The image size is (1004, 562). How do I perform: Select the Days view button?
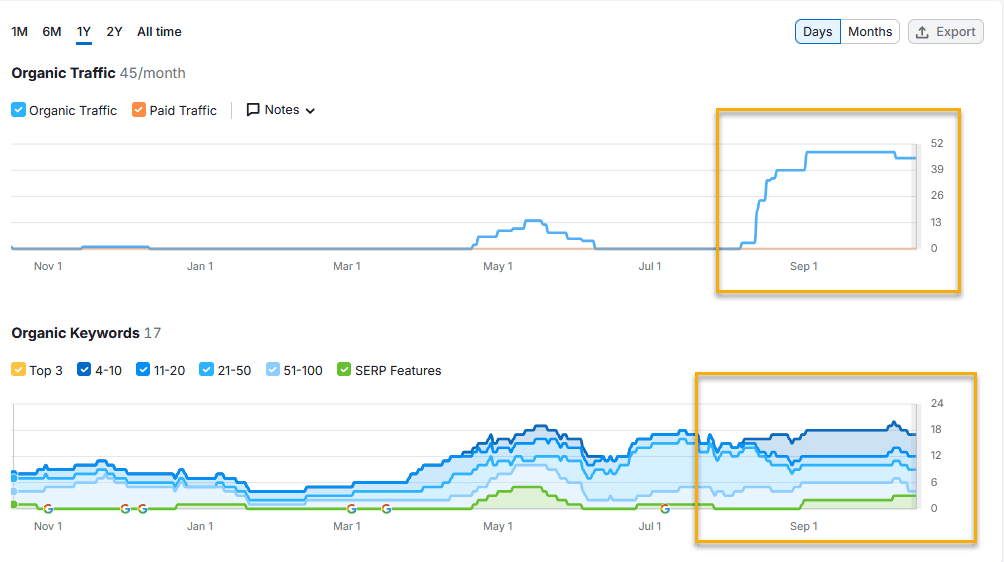coord(817,32)
